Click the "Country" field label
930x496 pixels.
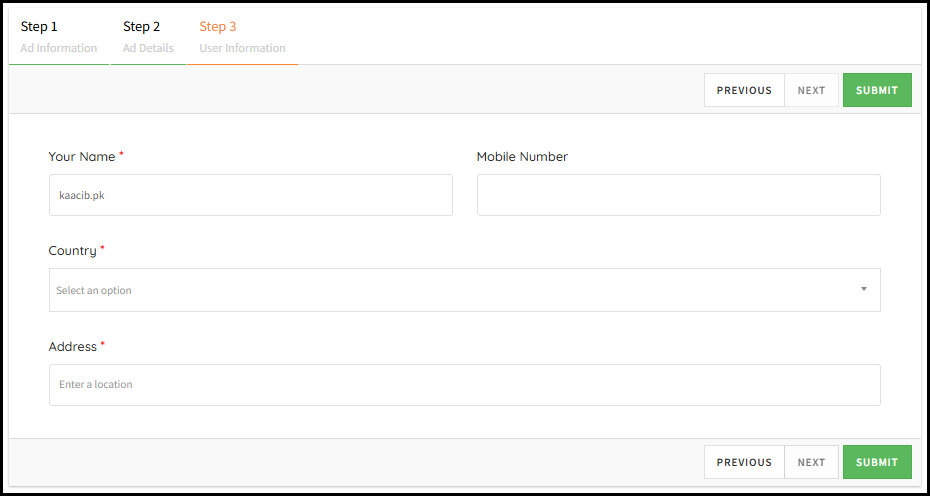(x=72, y=251)
